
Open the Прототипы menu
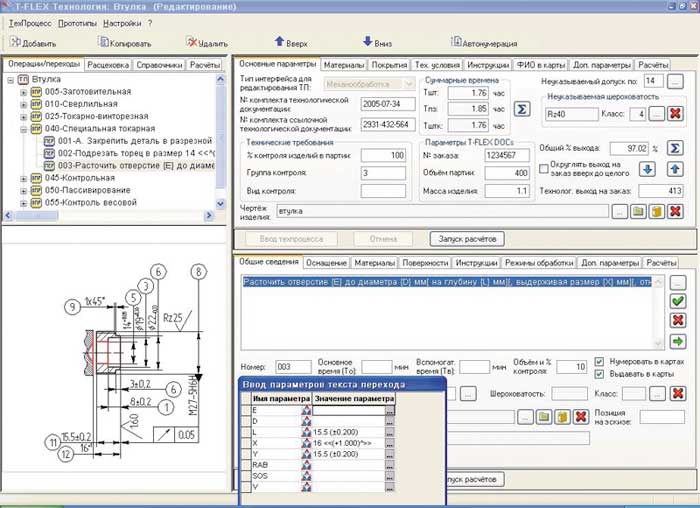pos(77,22)
